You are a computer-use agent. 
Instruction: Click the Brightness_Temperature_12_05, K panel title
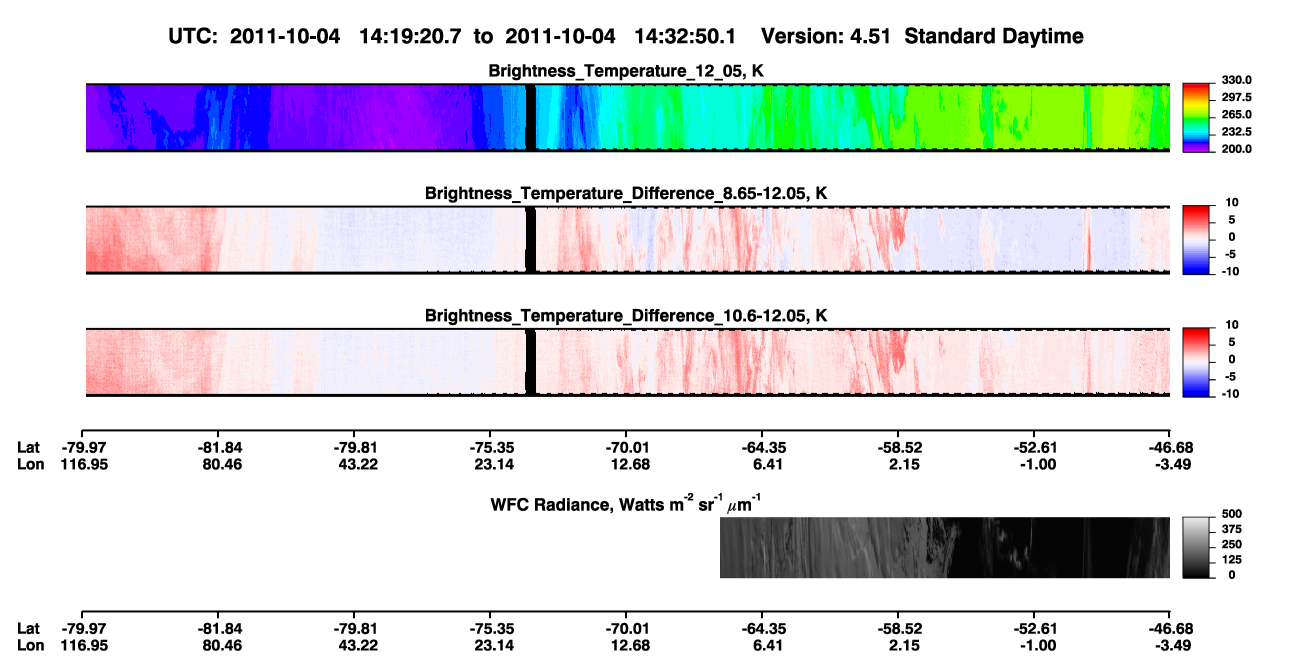click(627, 71)
